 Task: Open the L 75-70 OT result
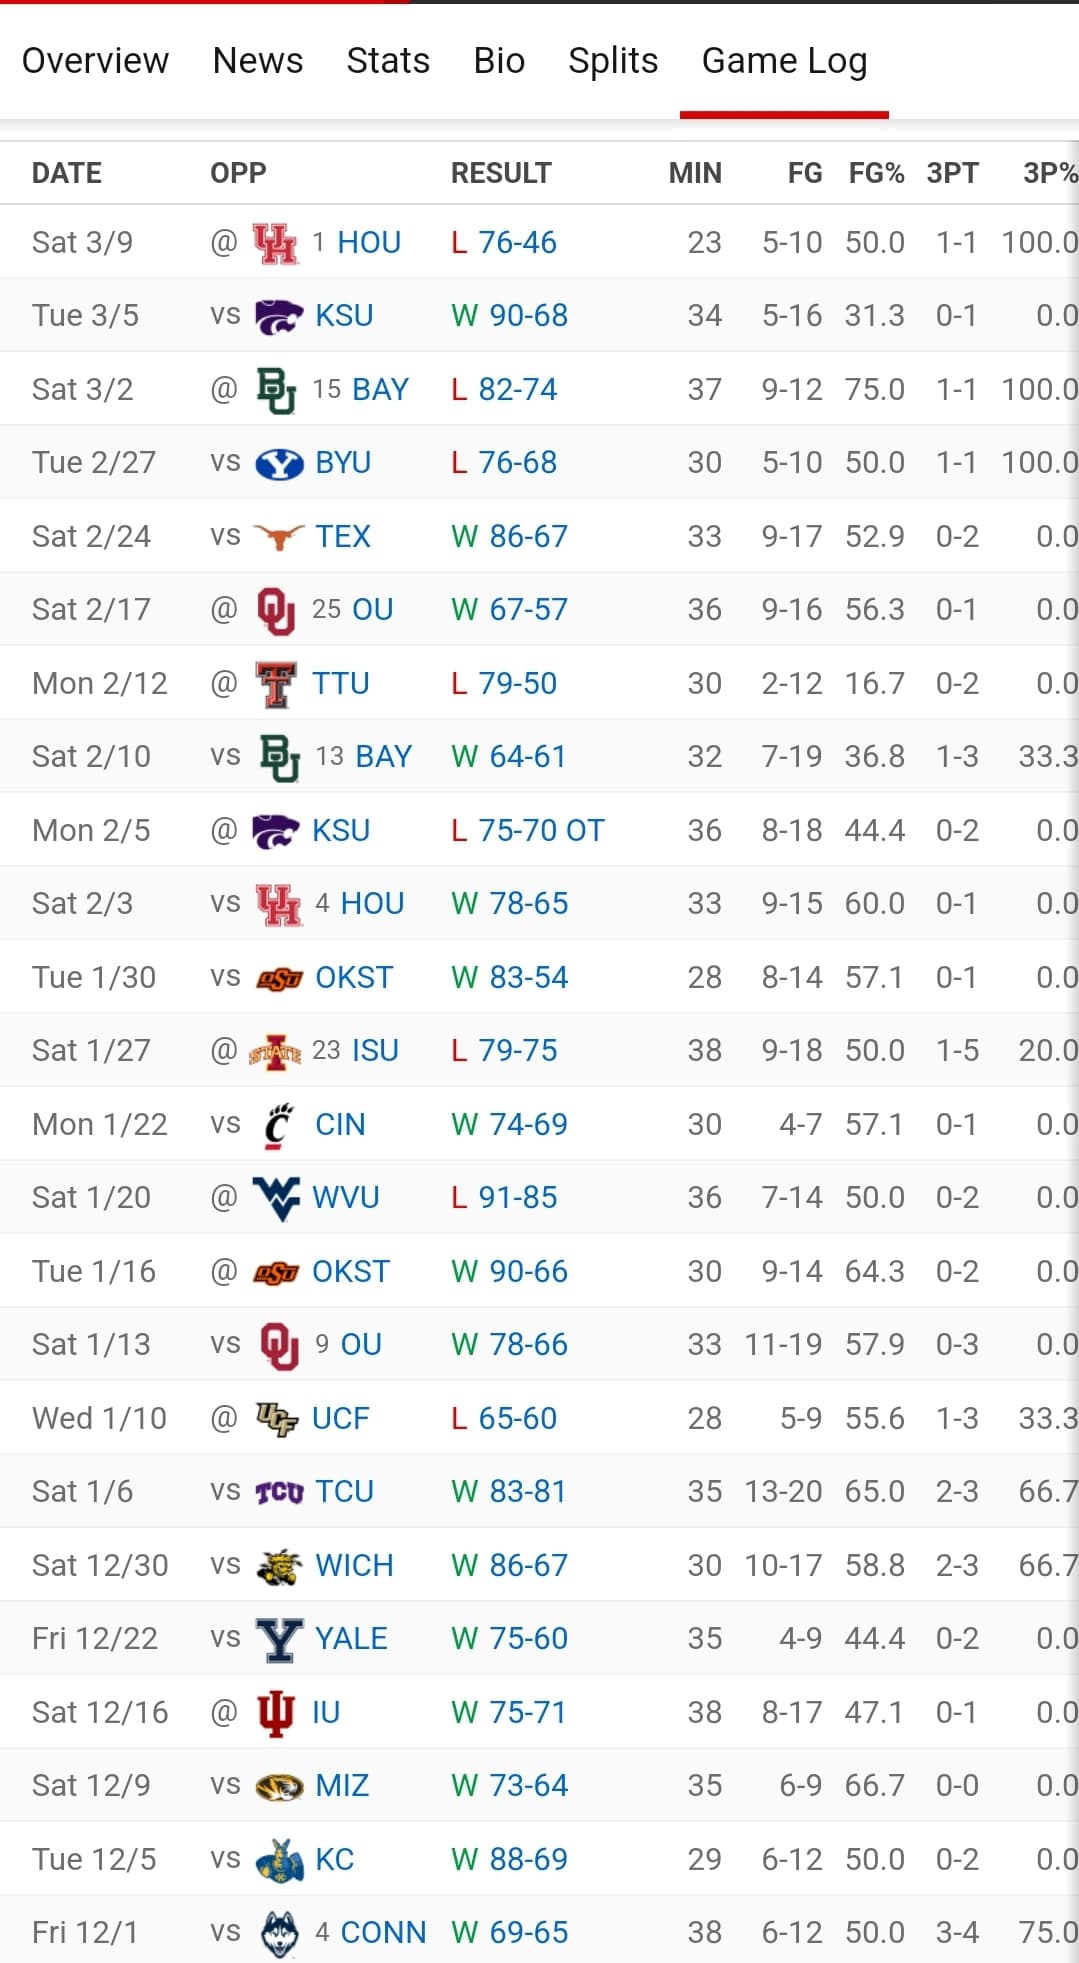[528, 831]
